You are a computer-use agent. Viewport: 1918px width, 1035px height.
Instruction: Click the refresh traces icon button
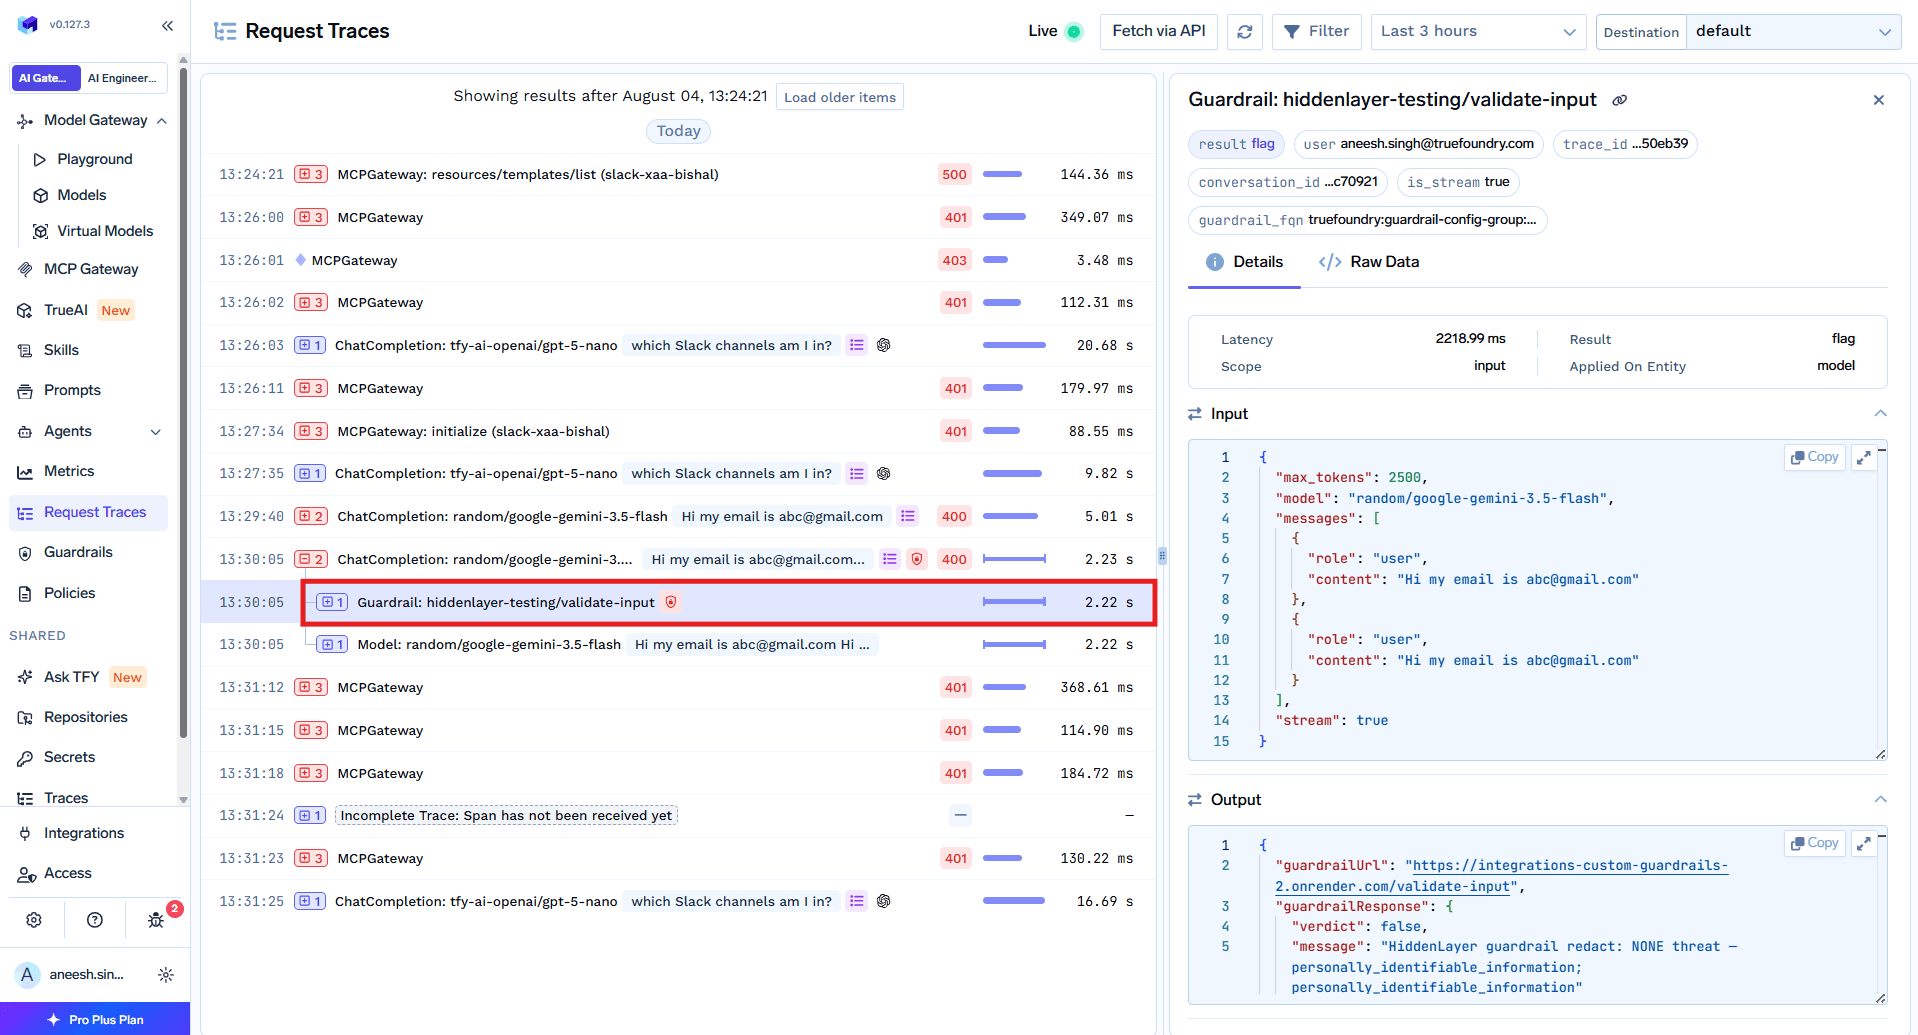pos(1245,32)
